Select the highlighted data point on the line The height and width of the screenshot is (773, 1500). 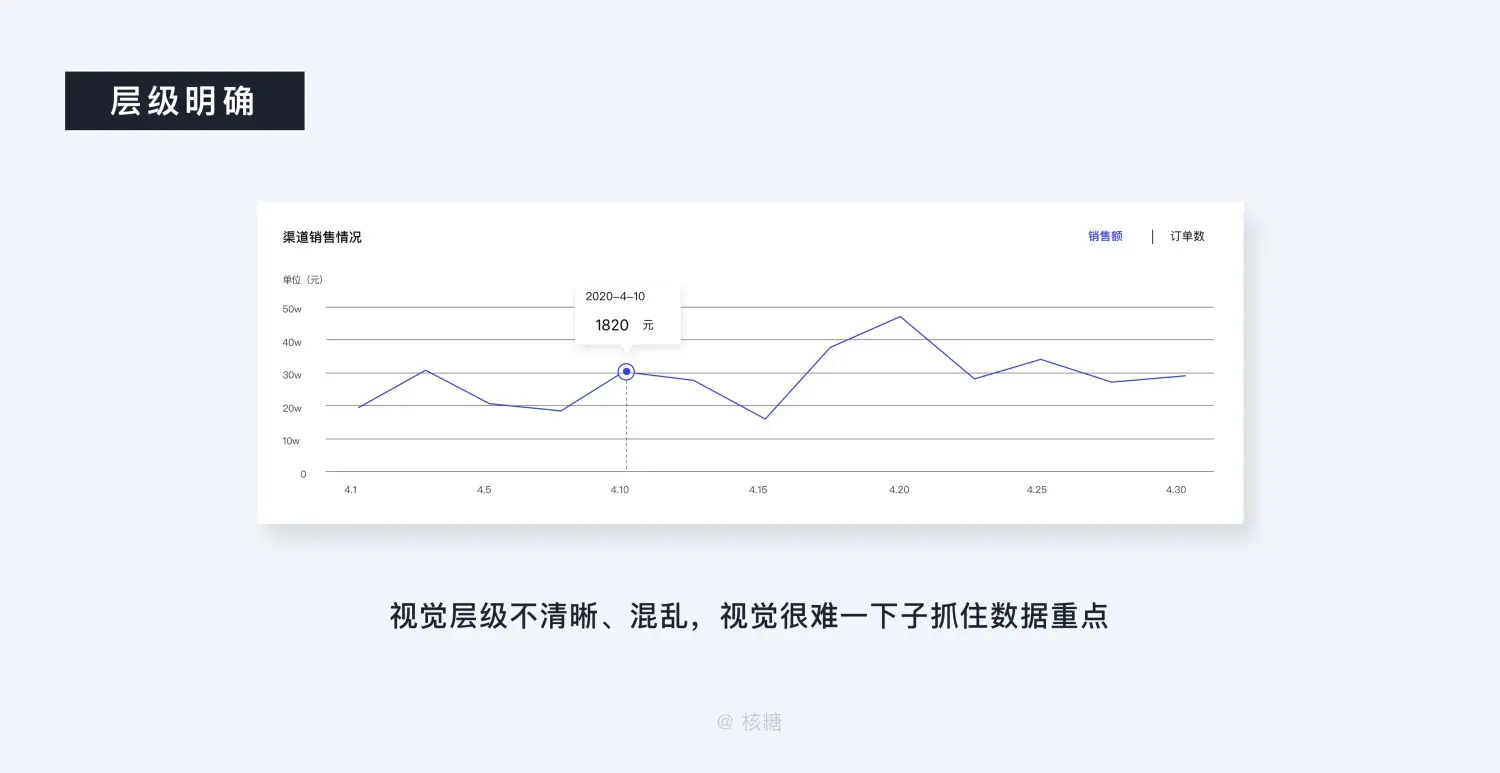point(626,372)
